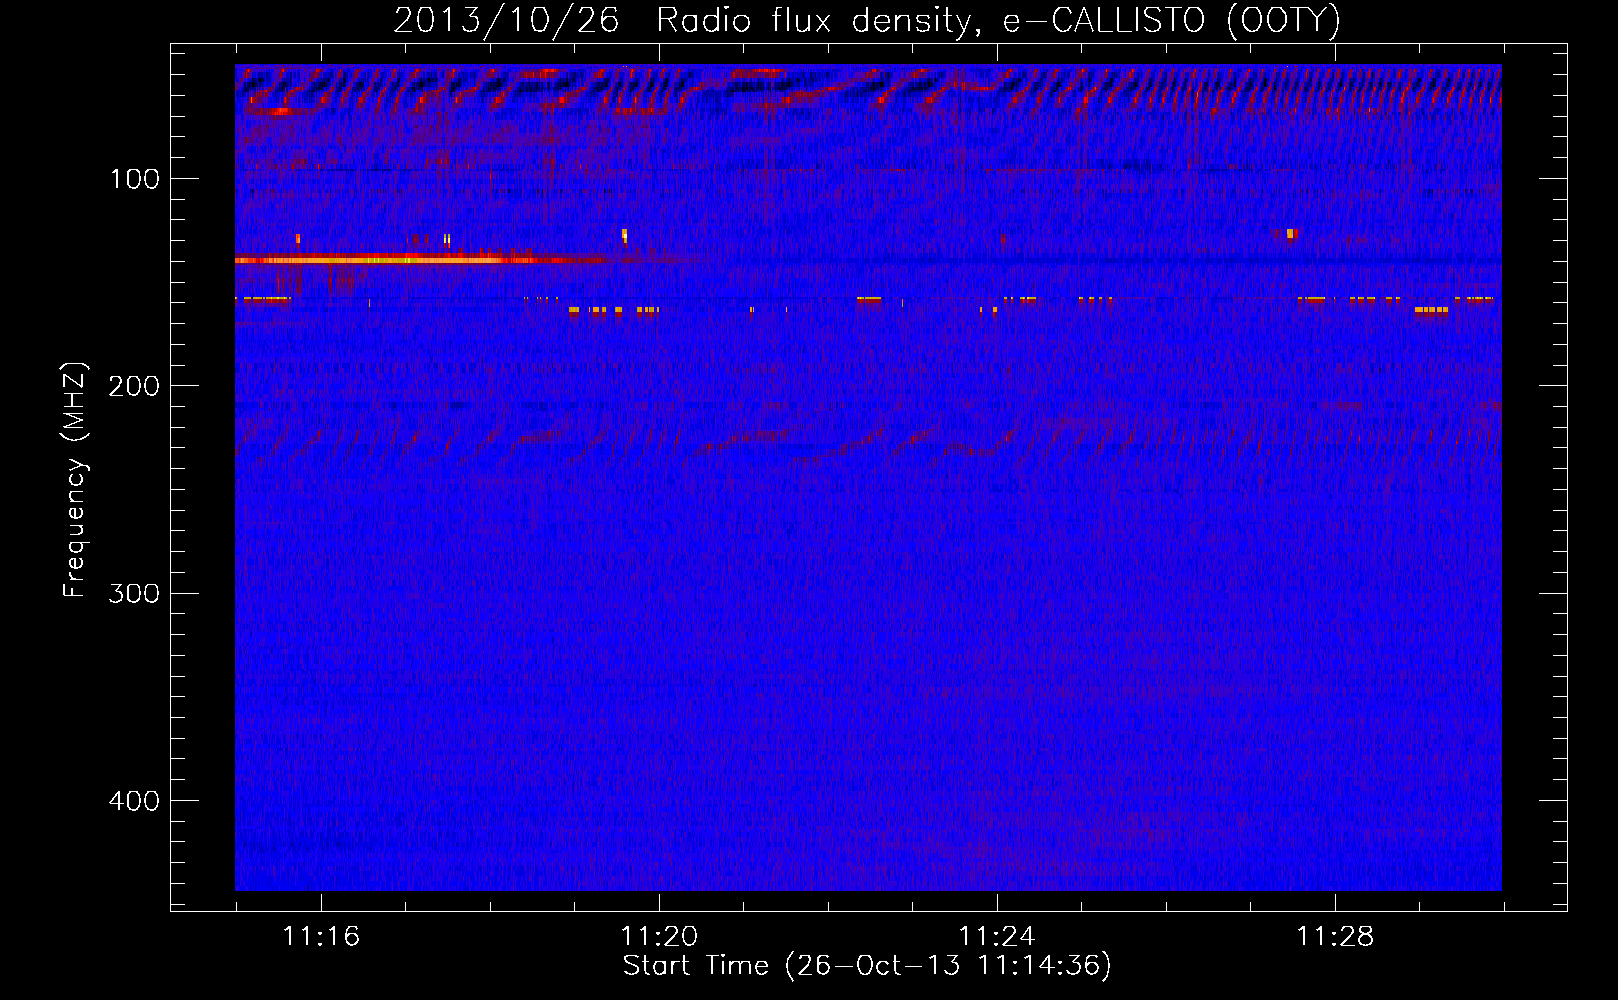Click the 11:24 time tick label
This screenshot has width=1618, height=1000.
click(997, 937)
